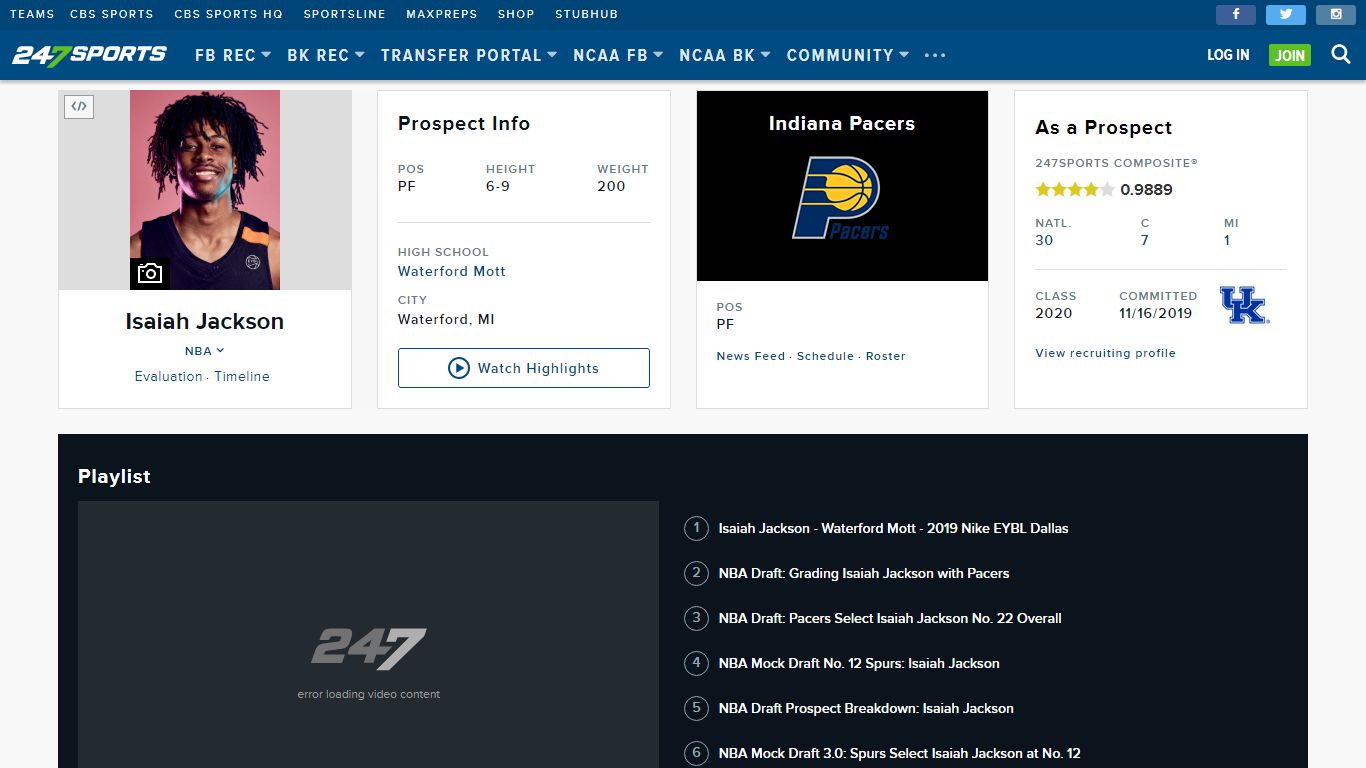
Task: Expand the TRANSFER PORTAL dropdown
Action: [469, 55]
